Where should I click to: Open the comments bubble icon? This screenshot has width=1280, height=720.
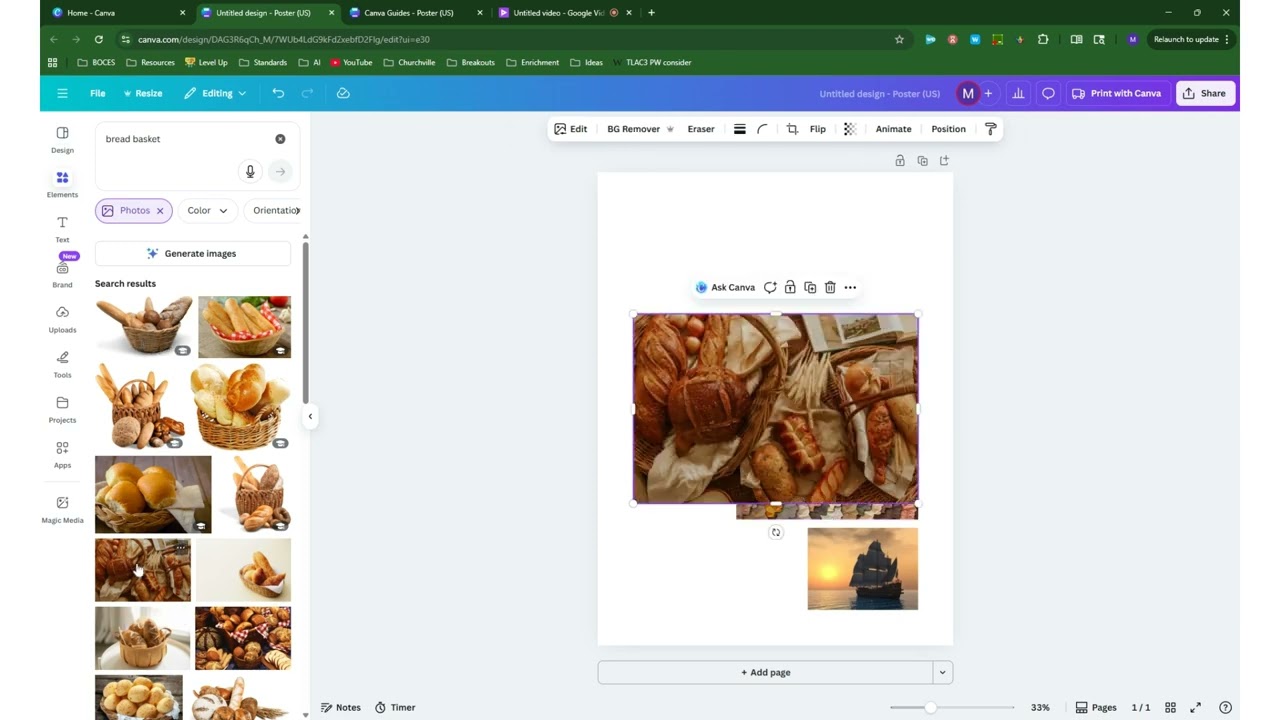[x=1048, y=93]
